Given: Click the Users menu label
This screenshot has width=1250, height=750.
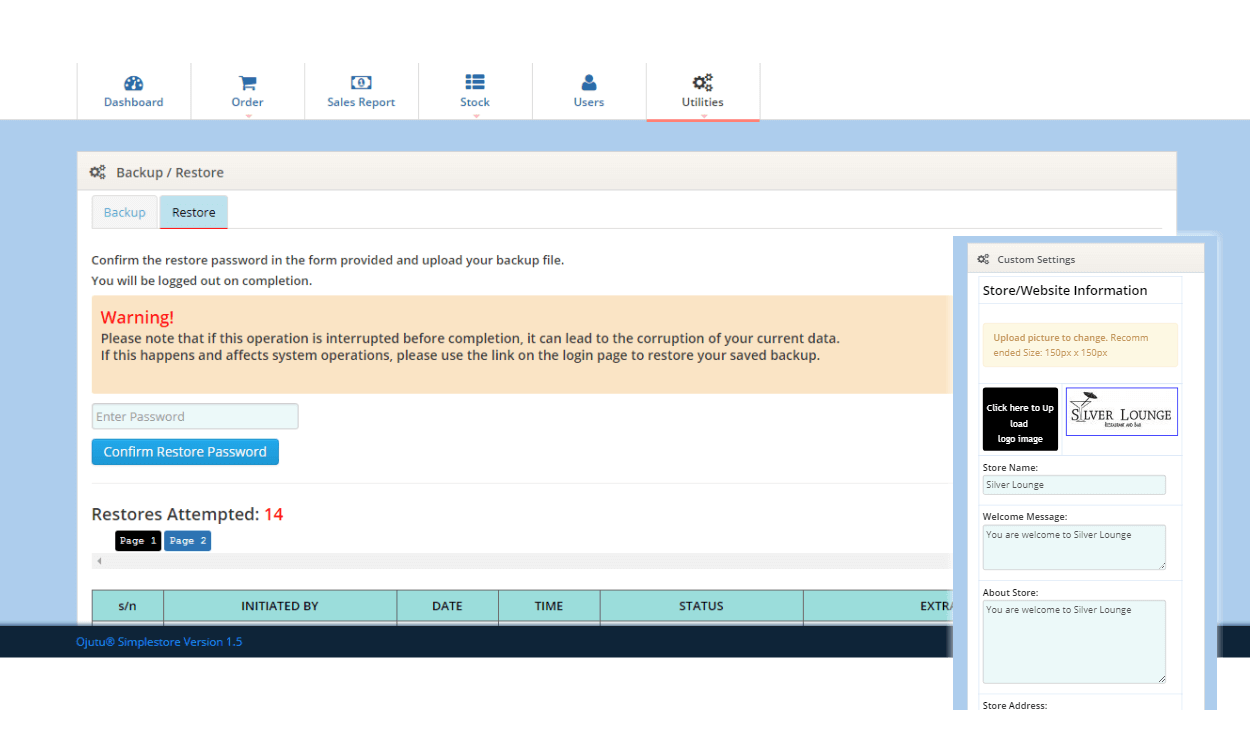Looking at the screenshot, I should [x=589, y=102].
